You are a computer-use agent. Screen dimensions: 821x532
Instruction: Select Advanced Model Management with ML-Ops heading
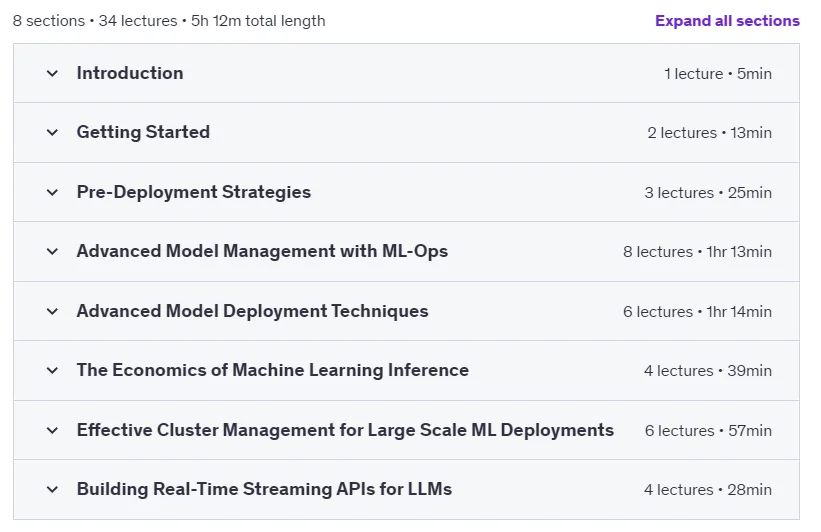(x=262, y=251)
